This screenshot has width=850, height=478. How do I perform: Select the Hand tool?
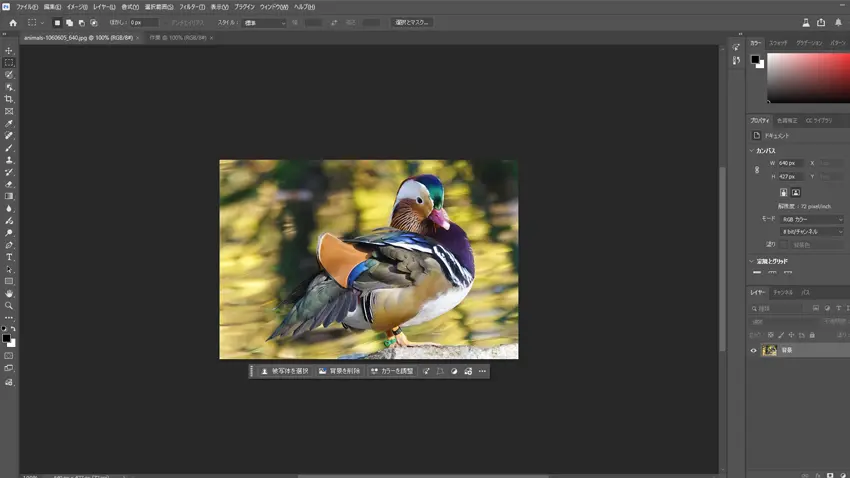[x=10, y=294]
